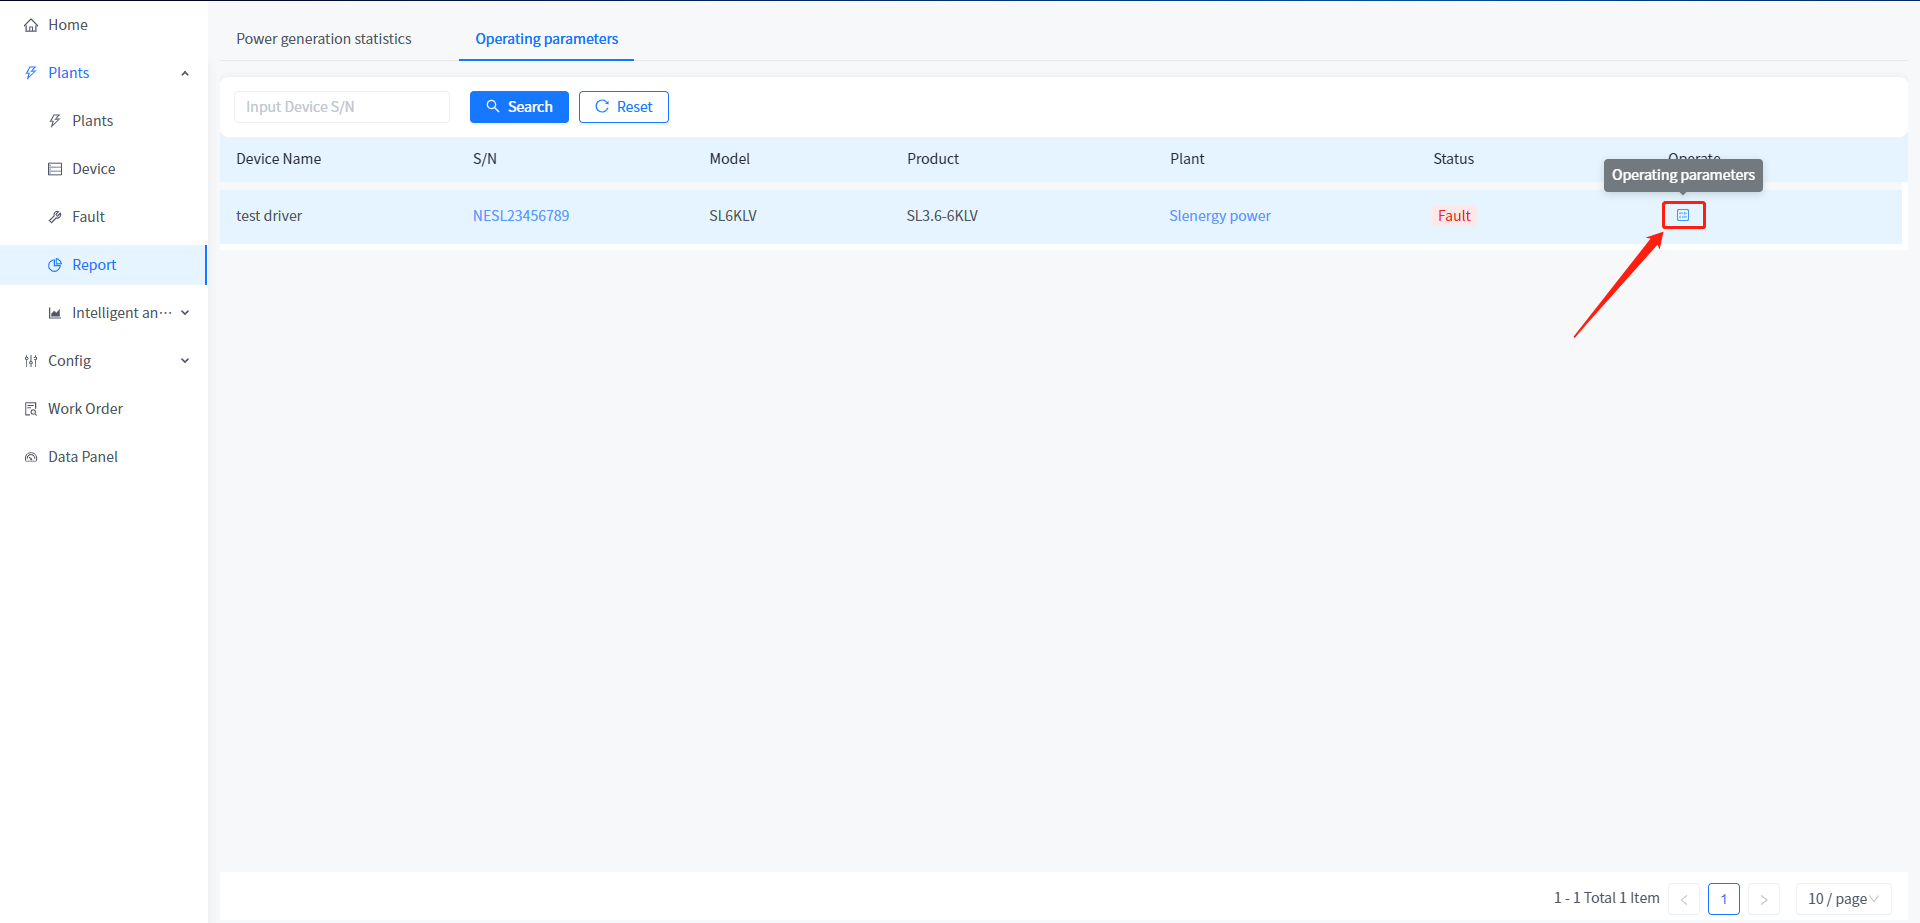Screen dimensions: 1920x923
Task: Expand the Intelligent analysis submenu chevron
Action: [x=185, y=313]
